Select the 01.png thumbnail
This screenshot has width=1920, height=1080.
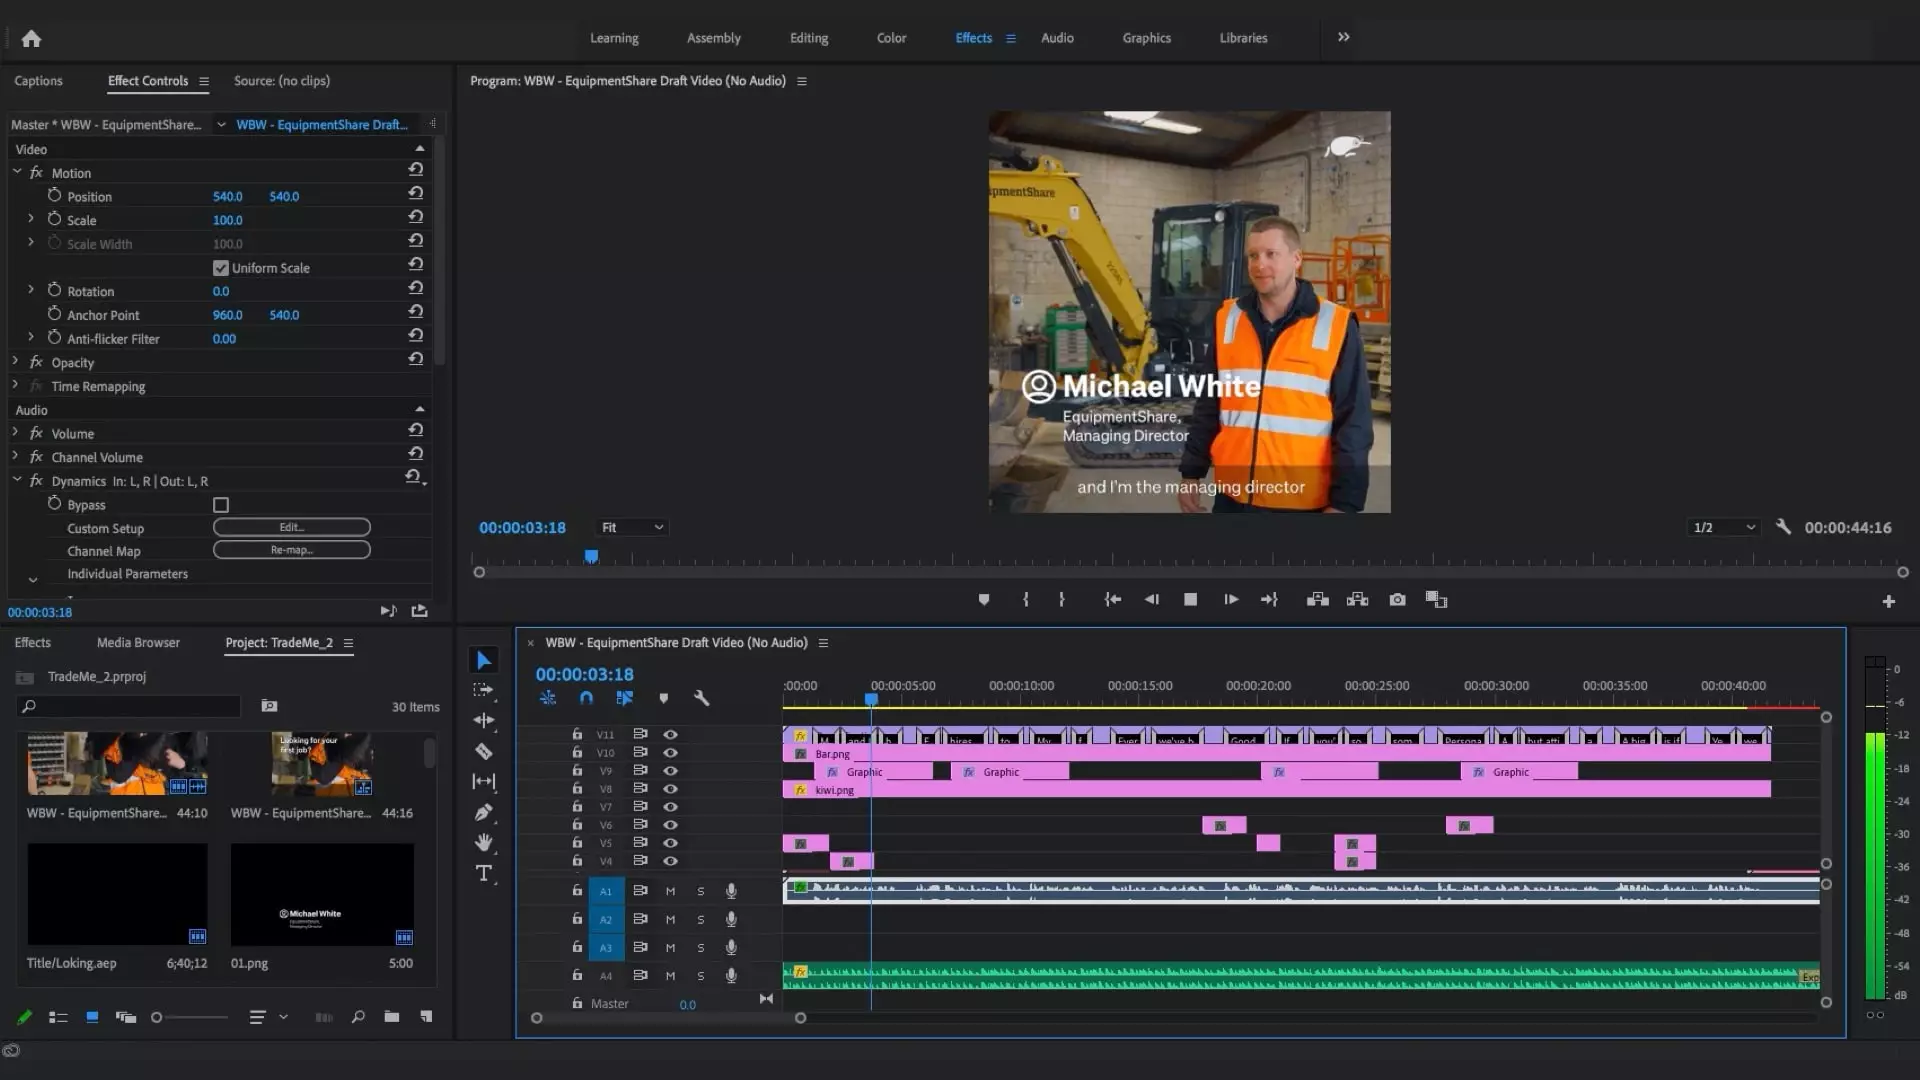[322, 894]
